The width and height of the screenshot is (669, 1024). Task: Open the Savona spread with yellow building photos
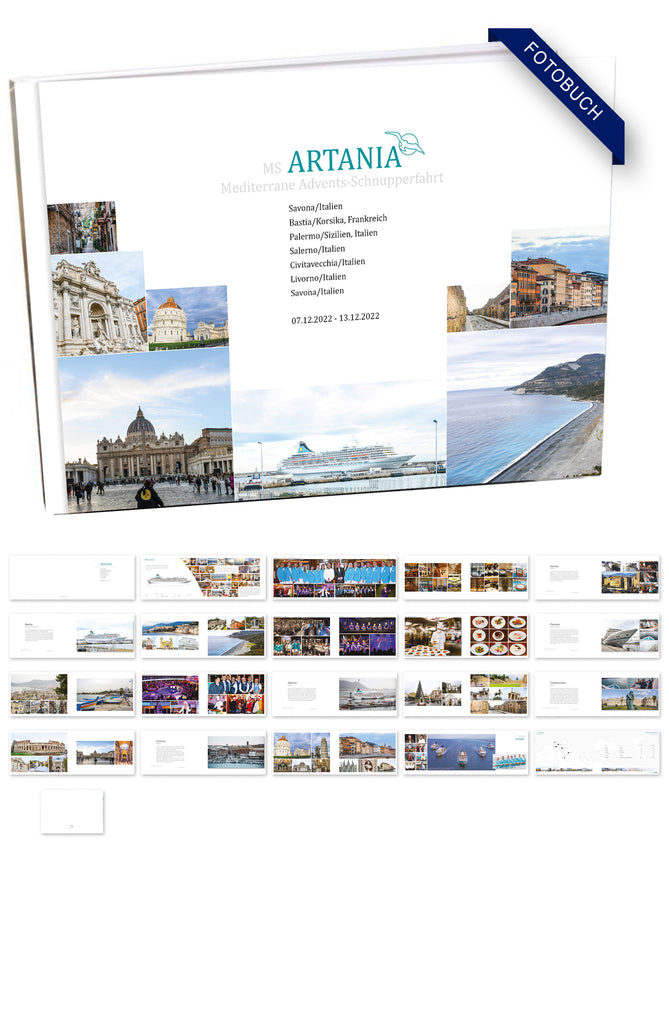click(597, 577)
